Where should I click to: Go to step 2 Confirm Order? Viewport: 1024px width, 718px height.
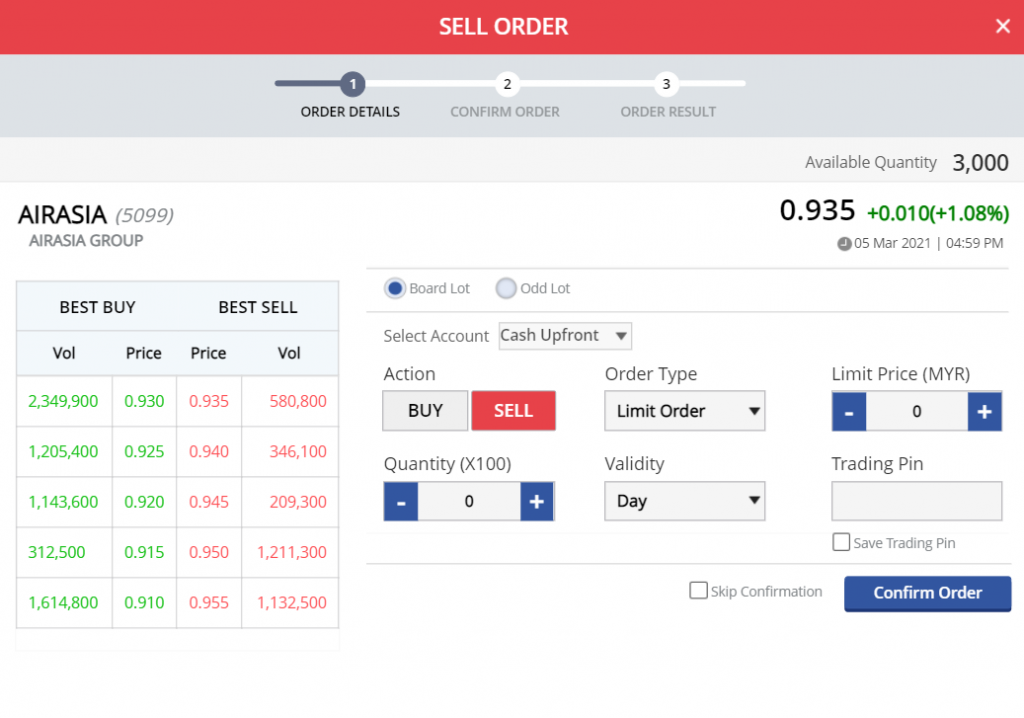click(x=507, y=84)
